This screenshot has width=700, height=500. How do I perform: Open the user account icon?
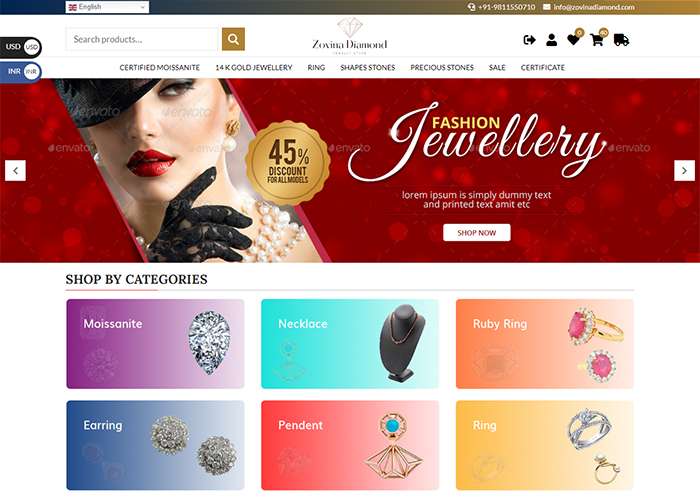point(551,40)
